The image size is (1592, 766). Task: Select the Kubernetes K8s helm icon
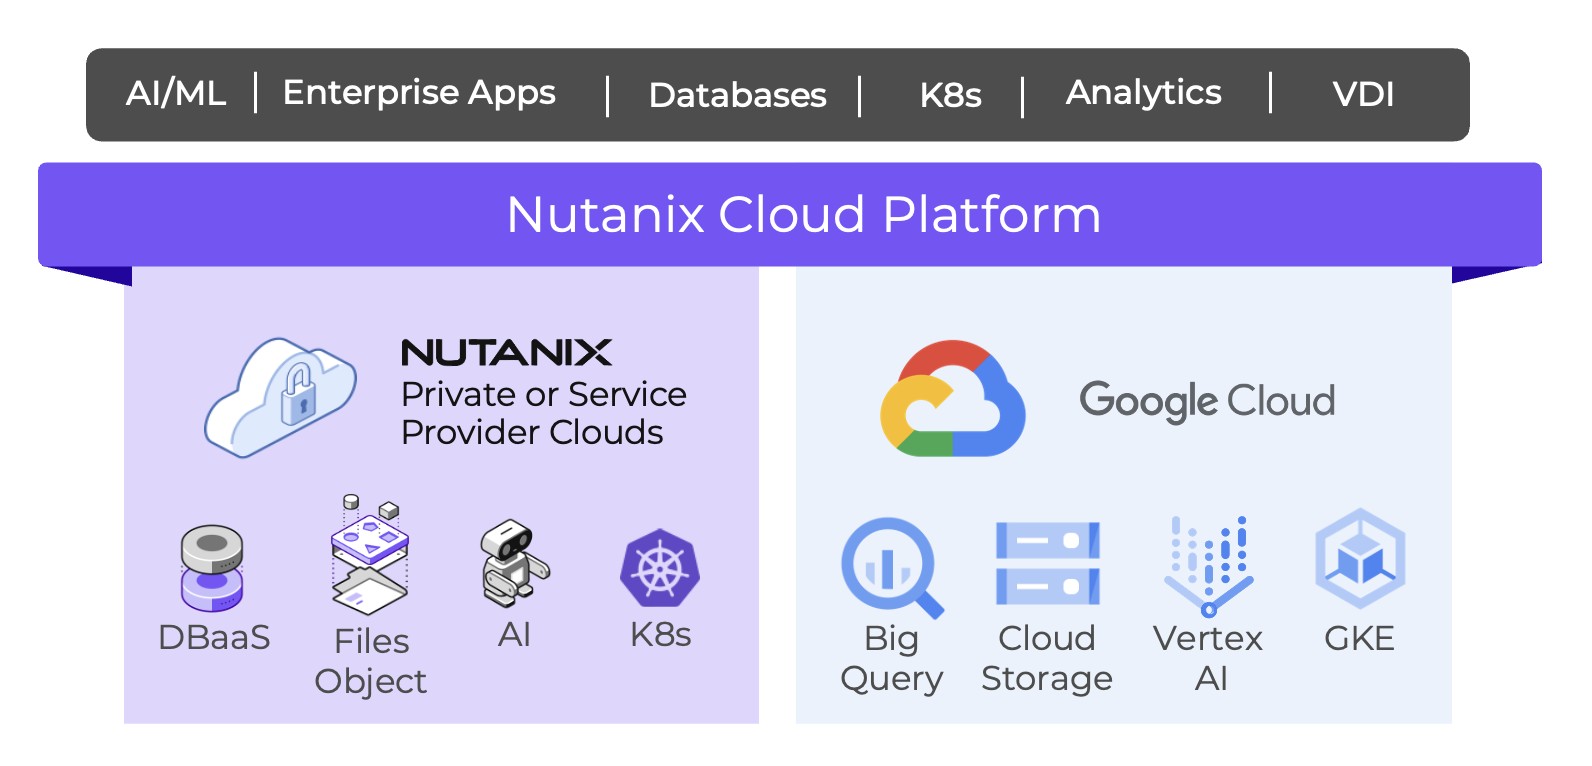(x=660, y=568)
